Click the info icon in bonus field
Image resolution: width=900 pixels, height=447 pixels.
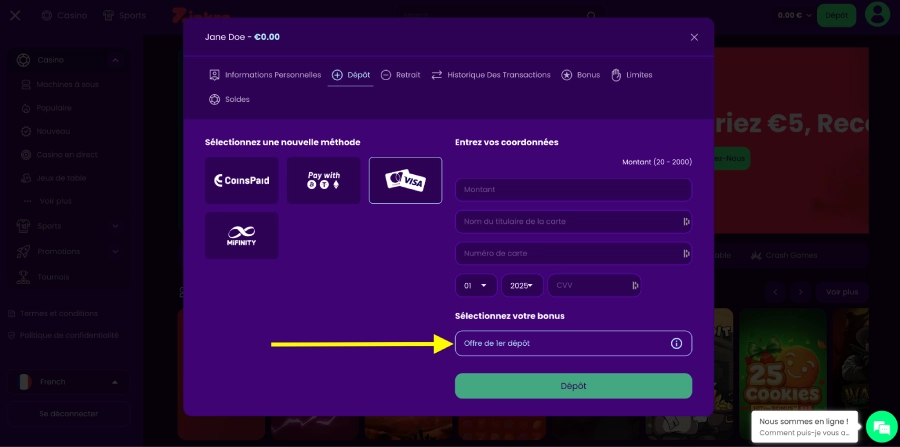tap(676, 343)
